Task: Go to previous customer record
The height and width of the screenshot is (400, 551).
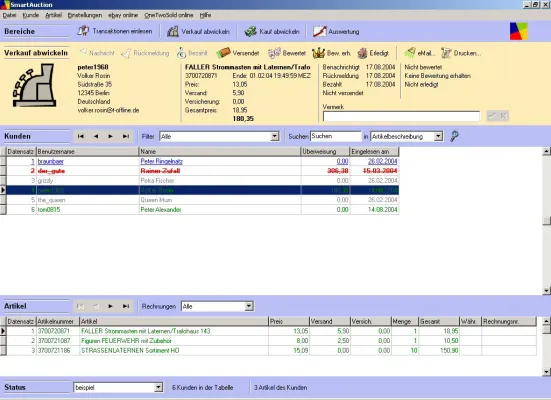Action: [96, 136]
